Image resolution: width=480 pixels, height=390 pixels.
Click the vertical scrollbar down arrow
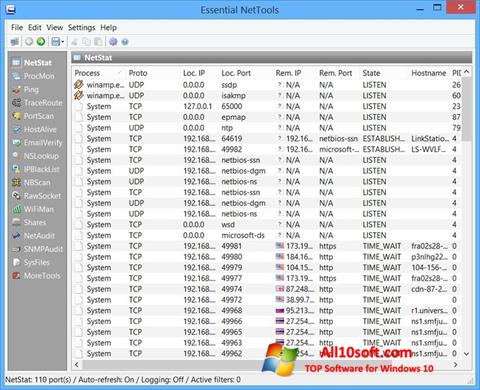[x=466, y=354]
